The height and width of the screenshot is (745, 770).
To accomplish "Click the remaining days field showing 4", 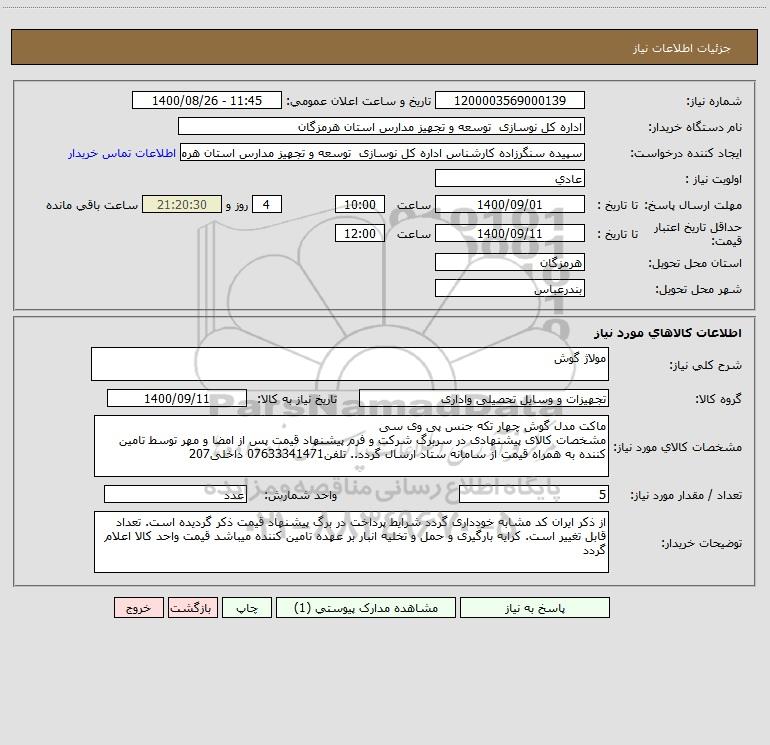I will click(x=267, y=204).
